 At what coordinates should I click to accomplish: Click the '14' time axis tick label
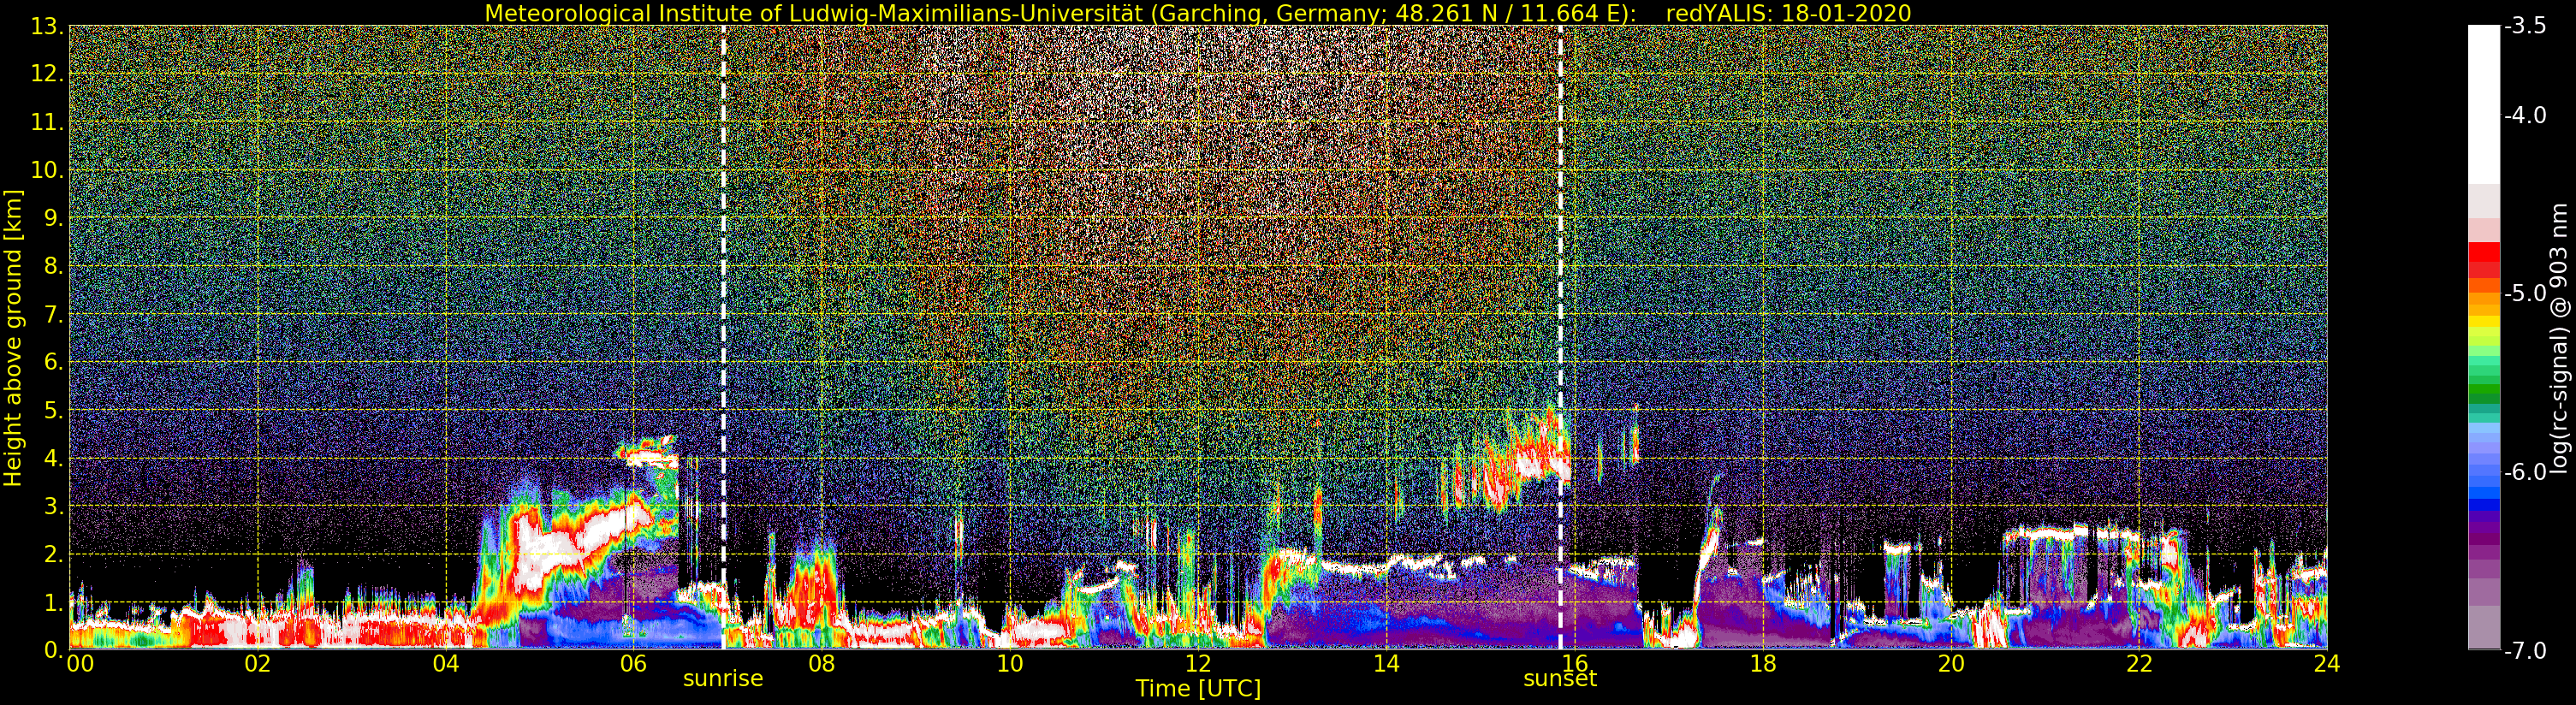[x=1386, y=665]
